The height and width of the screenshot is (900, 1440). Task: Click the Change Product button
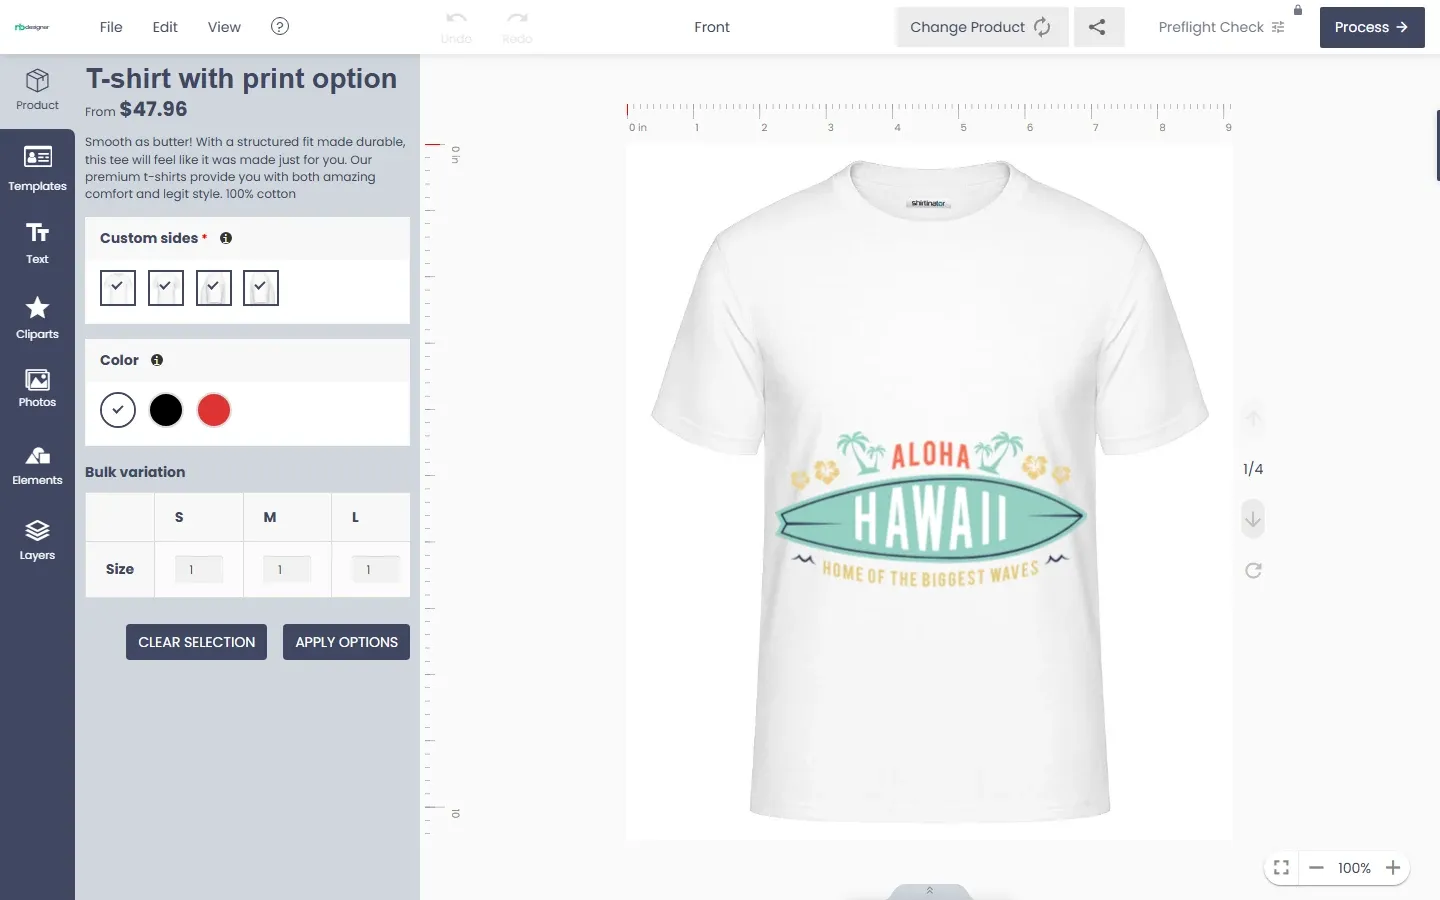[982, 27]
